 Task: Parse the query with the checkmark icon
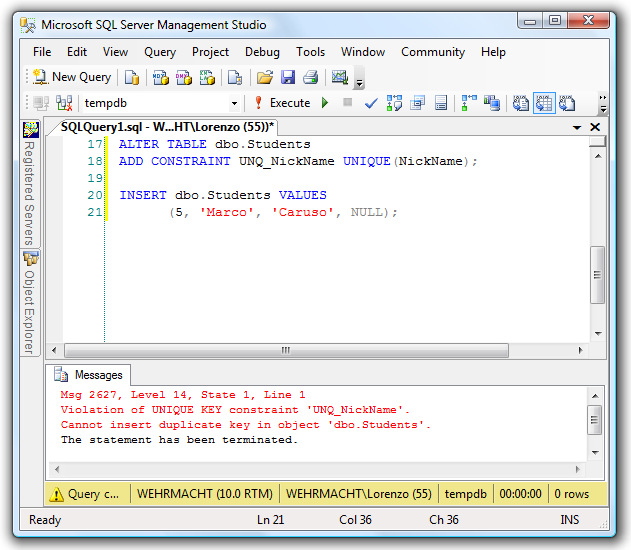pyautogui.click(x=371, y=103)
